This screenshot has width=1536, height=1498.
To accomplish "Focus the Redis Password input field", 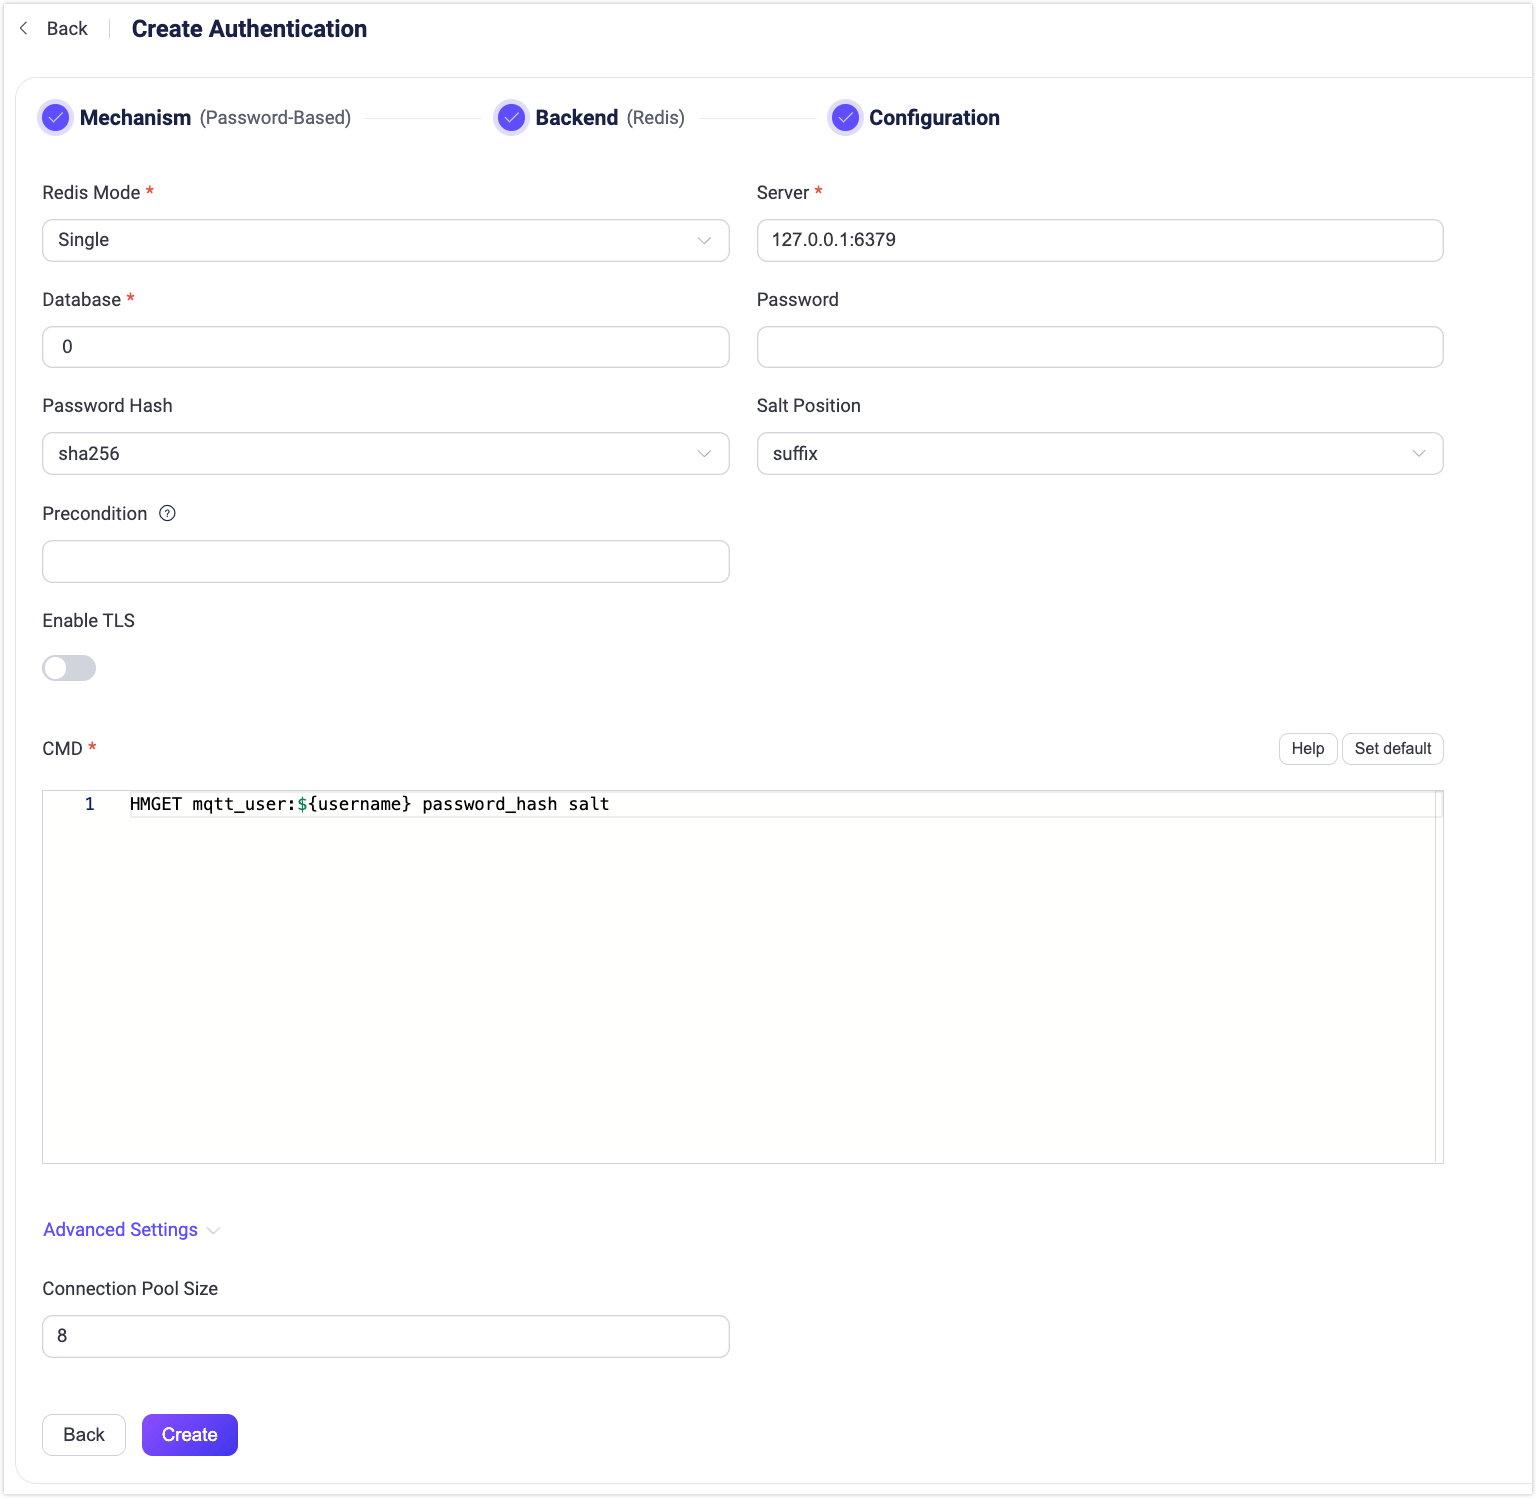I will point(1099,347).
